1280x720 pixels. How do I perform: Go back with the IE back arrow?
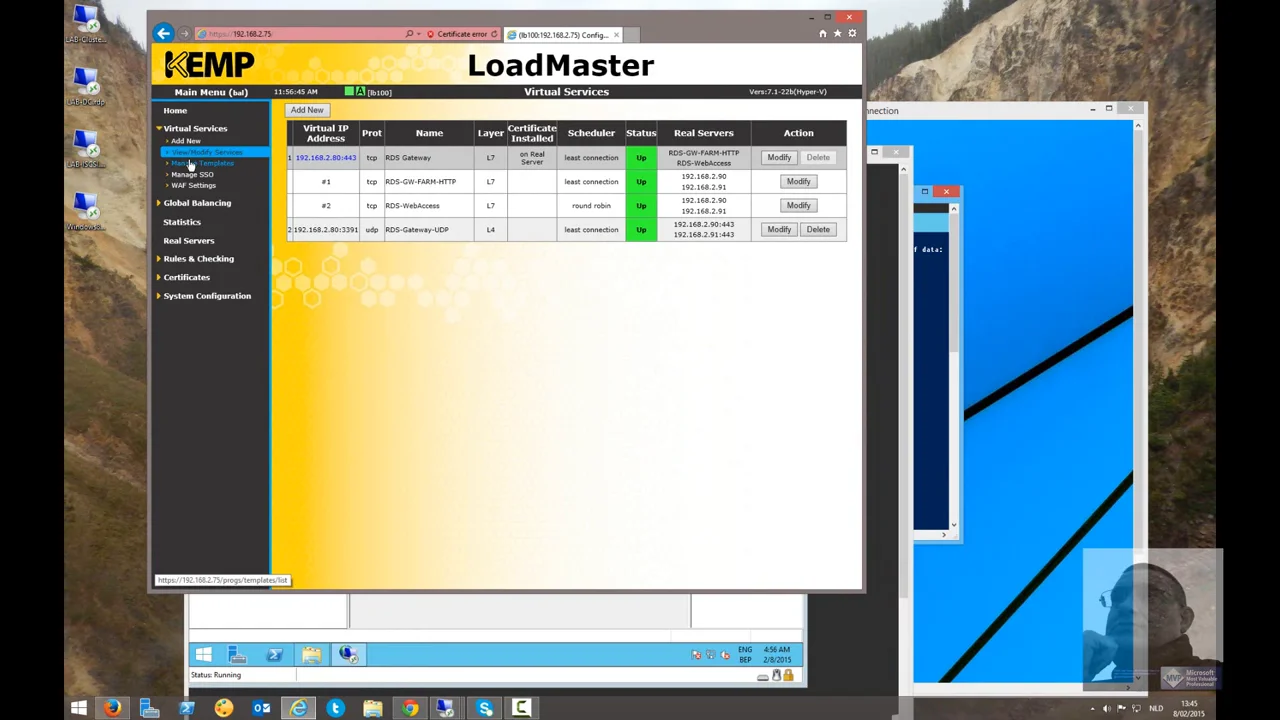[x=163, y=34]
